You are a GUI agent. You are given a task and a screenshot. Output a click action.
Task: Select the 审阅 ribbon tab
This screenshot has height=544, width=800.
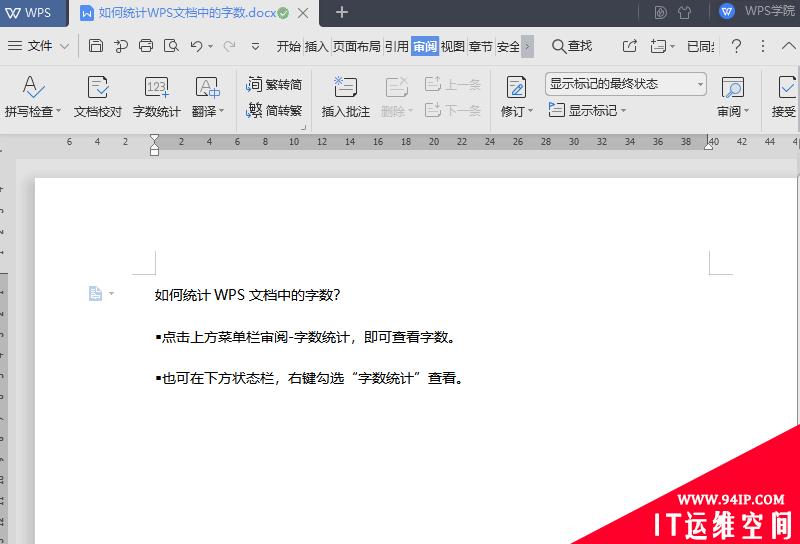425,46
